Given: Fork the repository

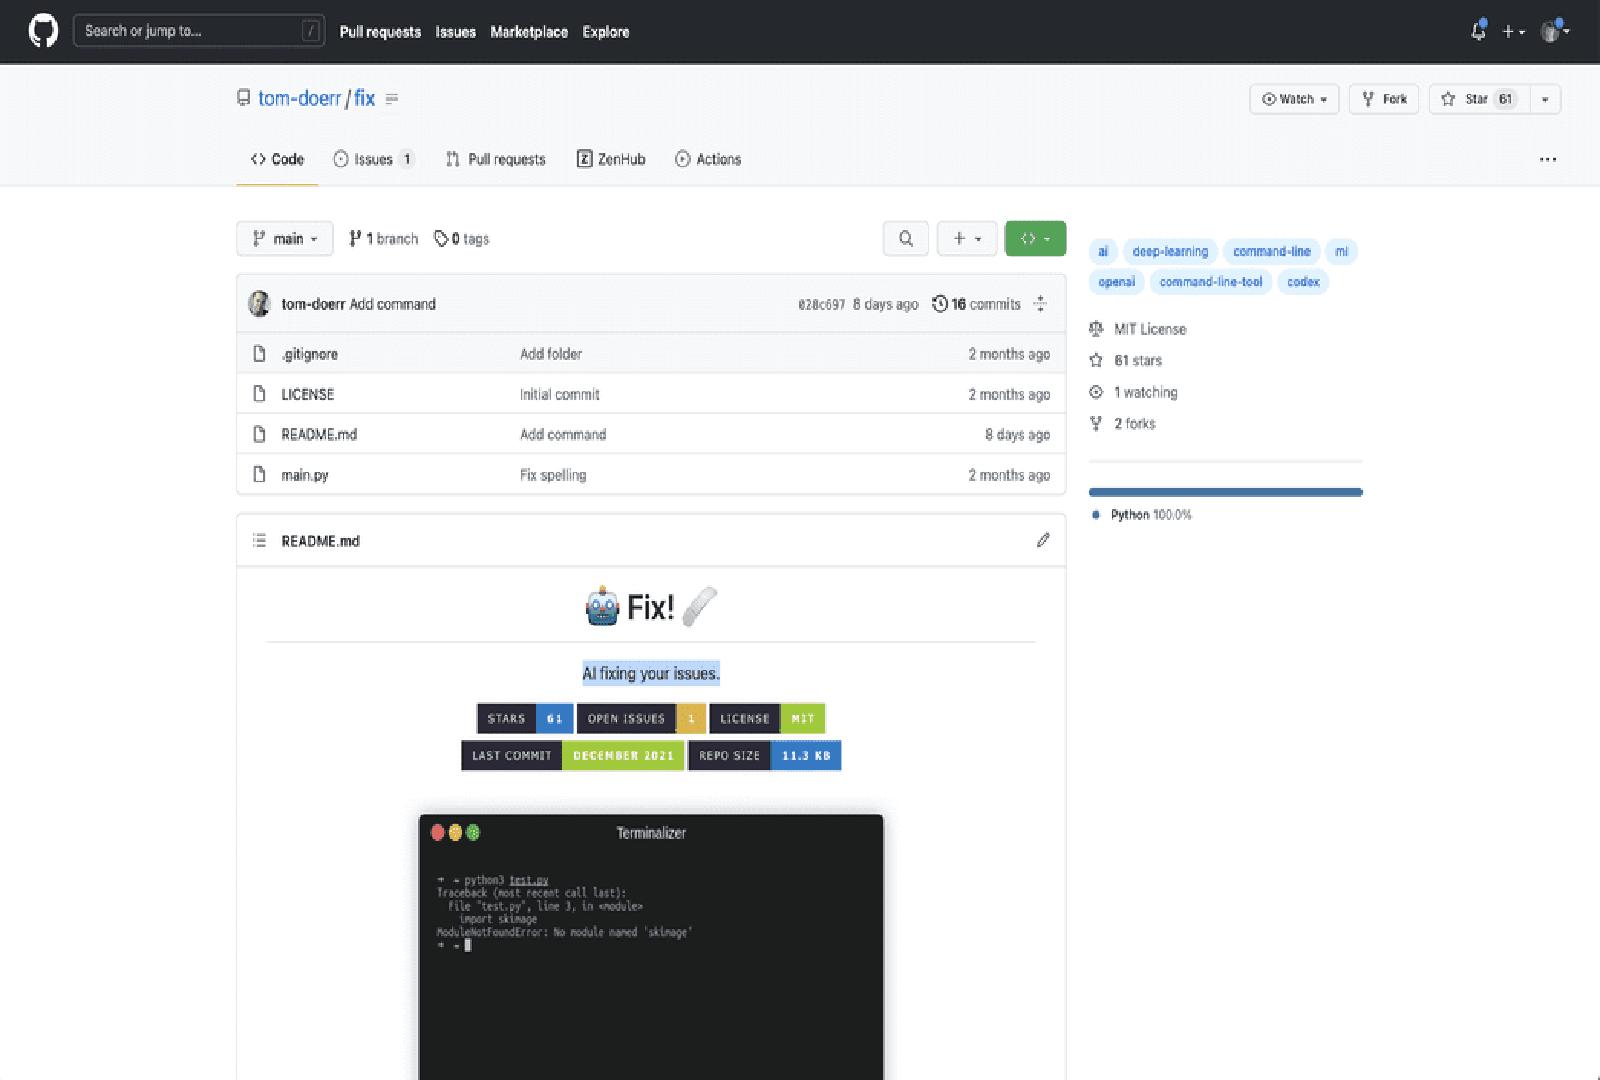Looking at the screenshot, I should [x=1384, y=99].
